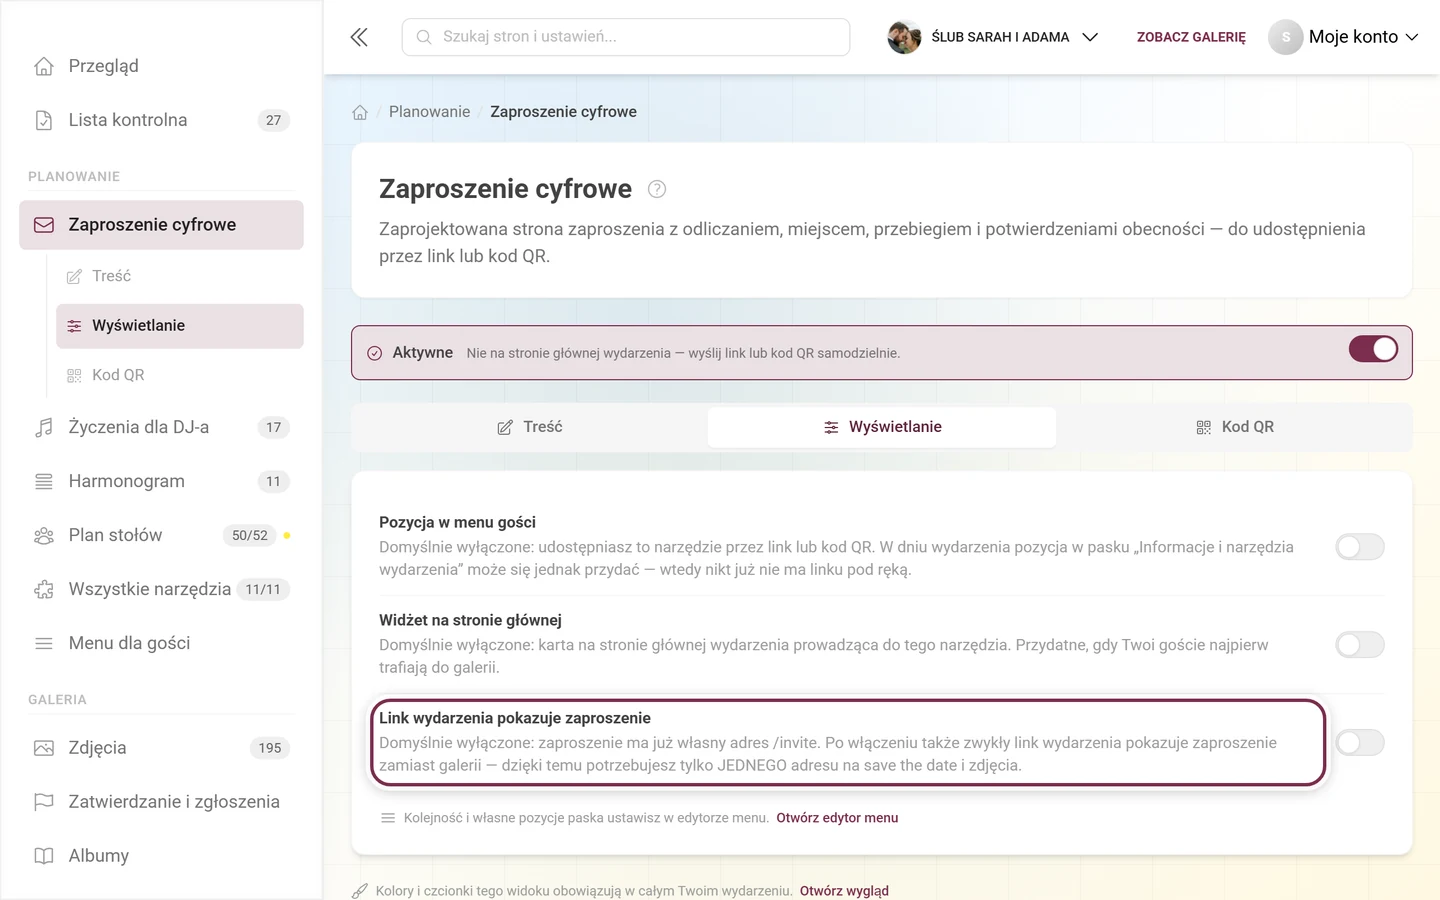Click the 11/11 badge on Wszystkie narzędzia

pyautogui.click(x=263, y=589)
